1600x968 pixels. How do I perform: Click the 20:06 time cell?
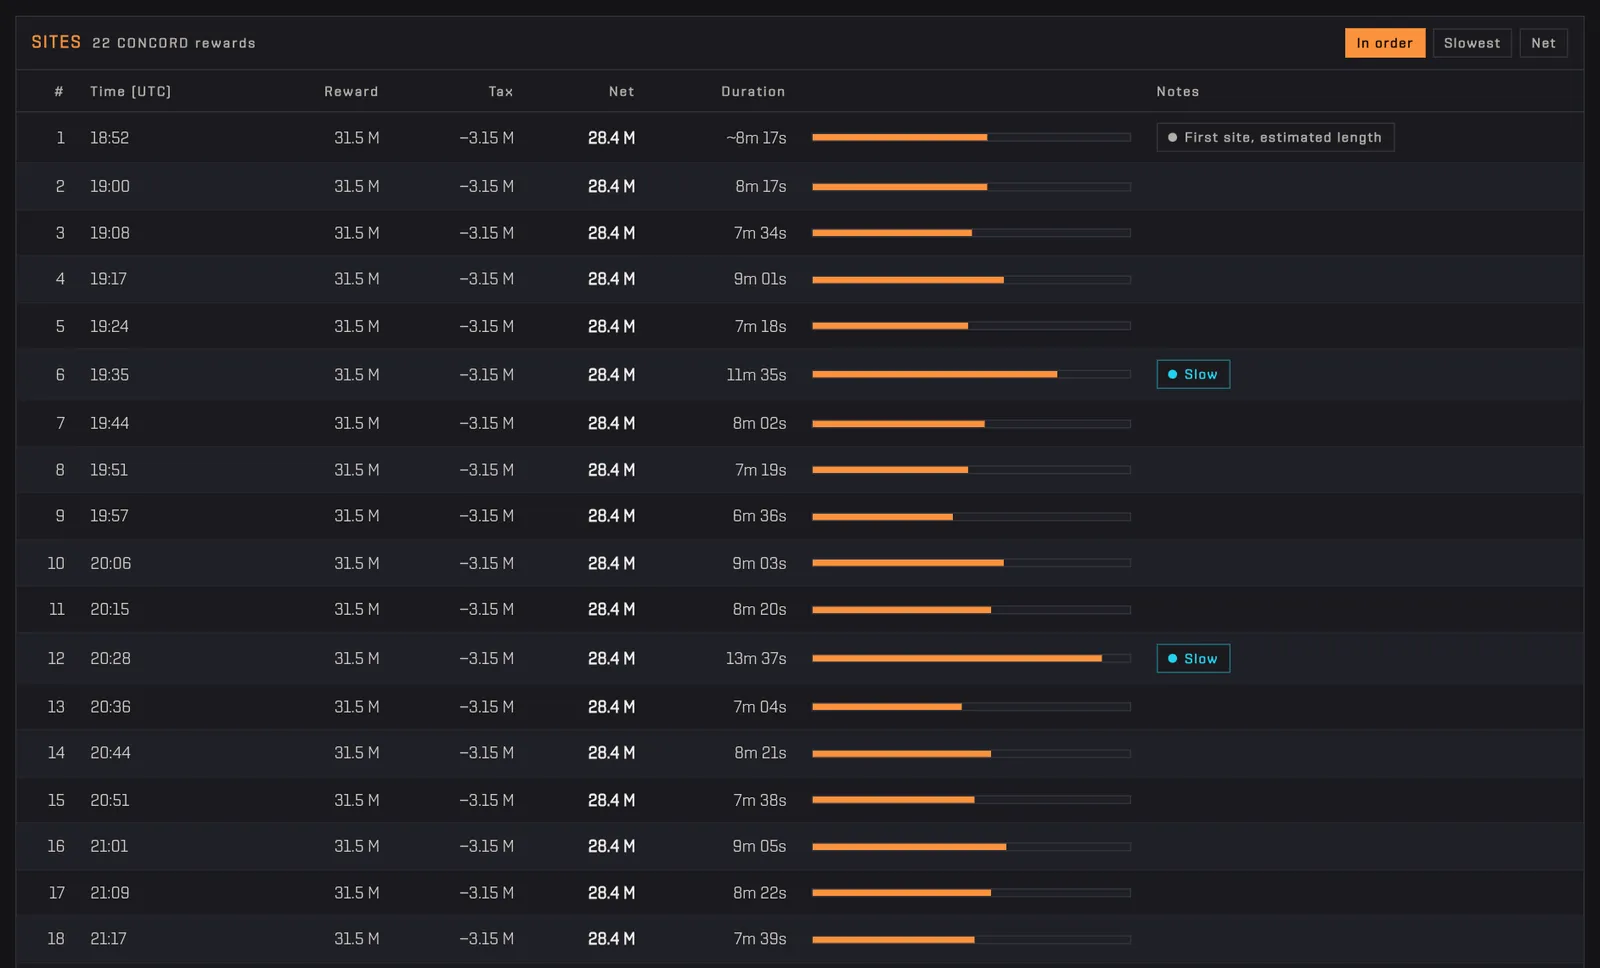[110, 563]
